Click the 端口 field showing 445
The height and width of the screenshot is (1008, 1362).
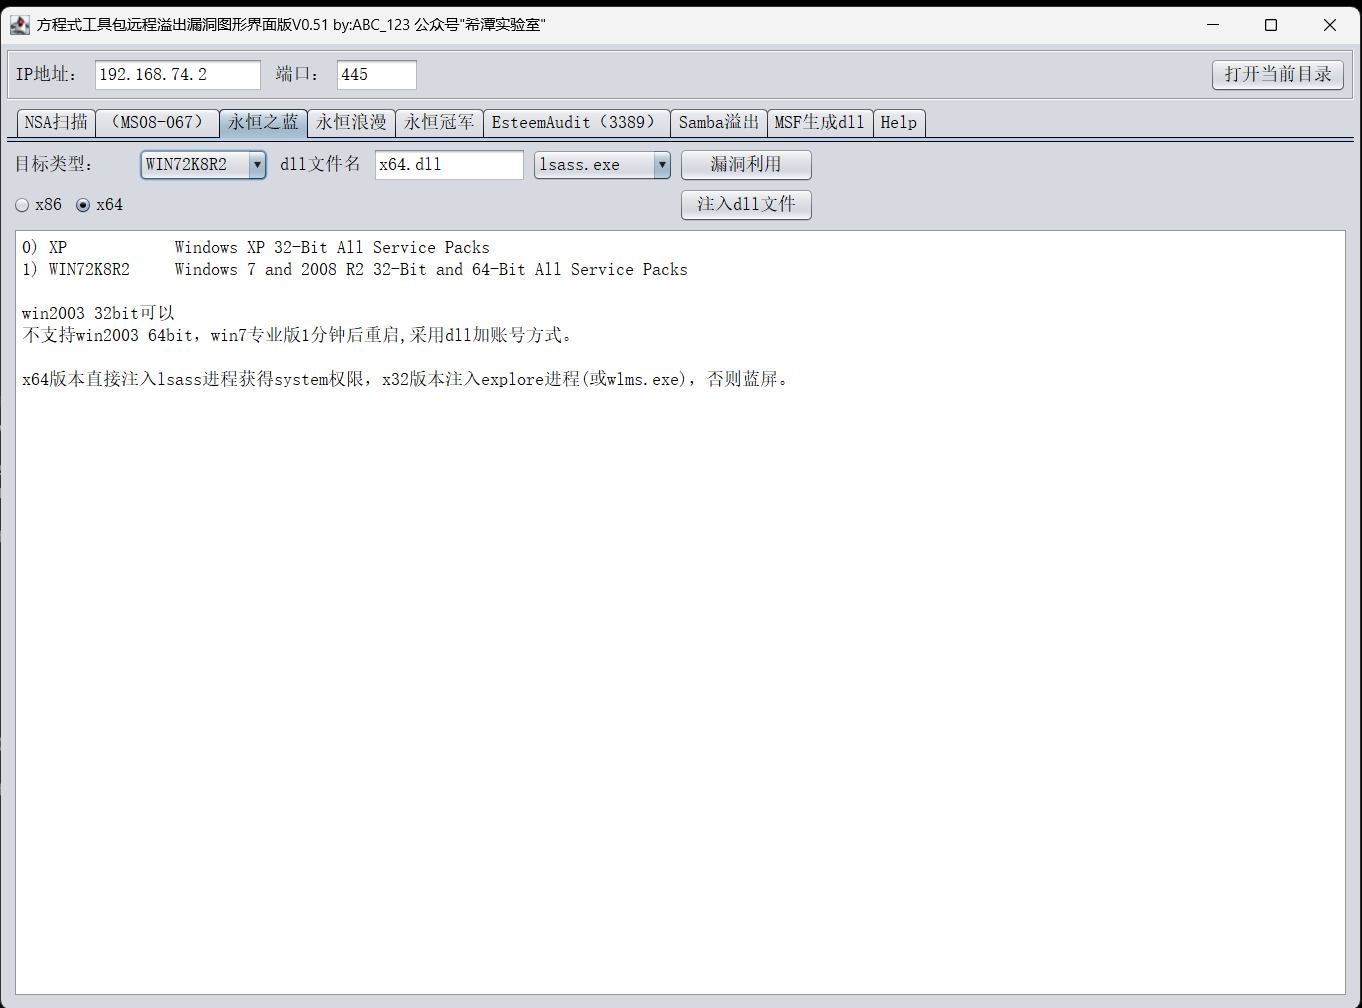(x=376, y=74)
